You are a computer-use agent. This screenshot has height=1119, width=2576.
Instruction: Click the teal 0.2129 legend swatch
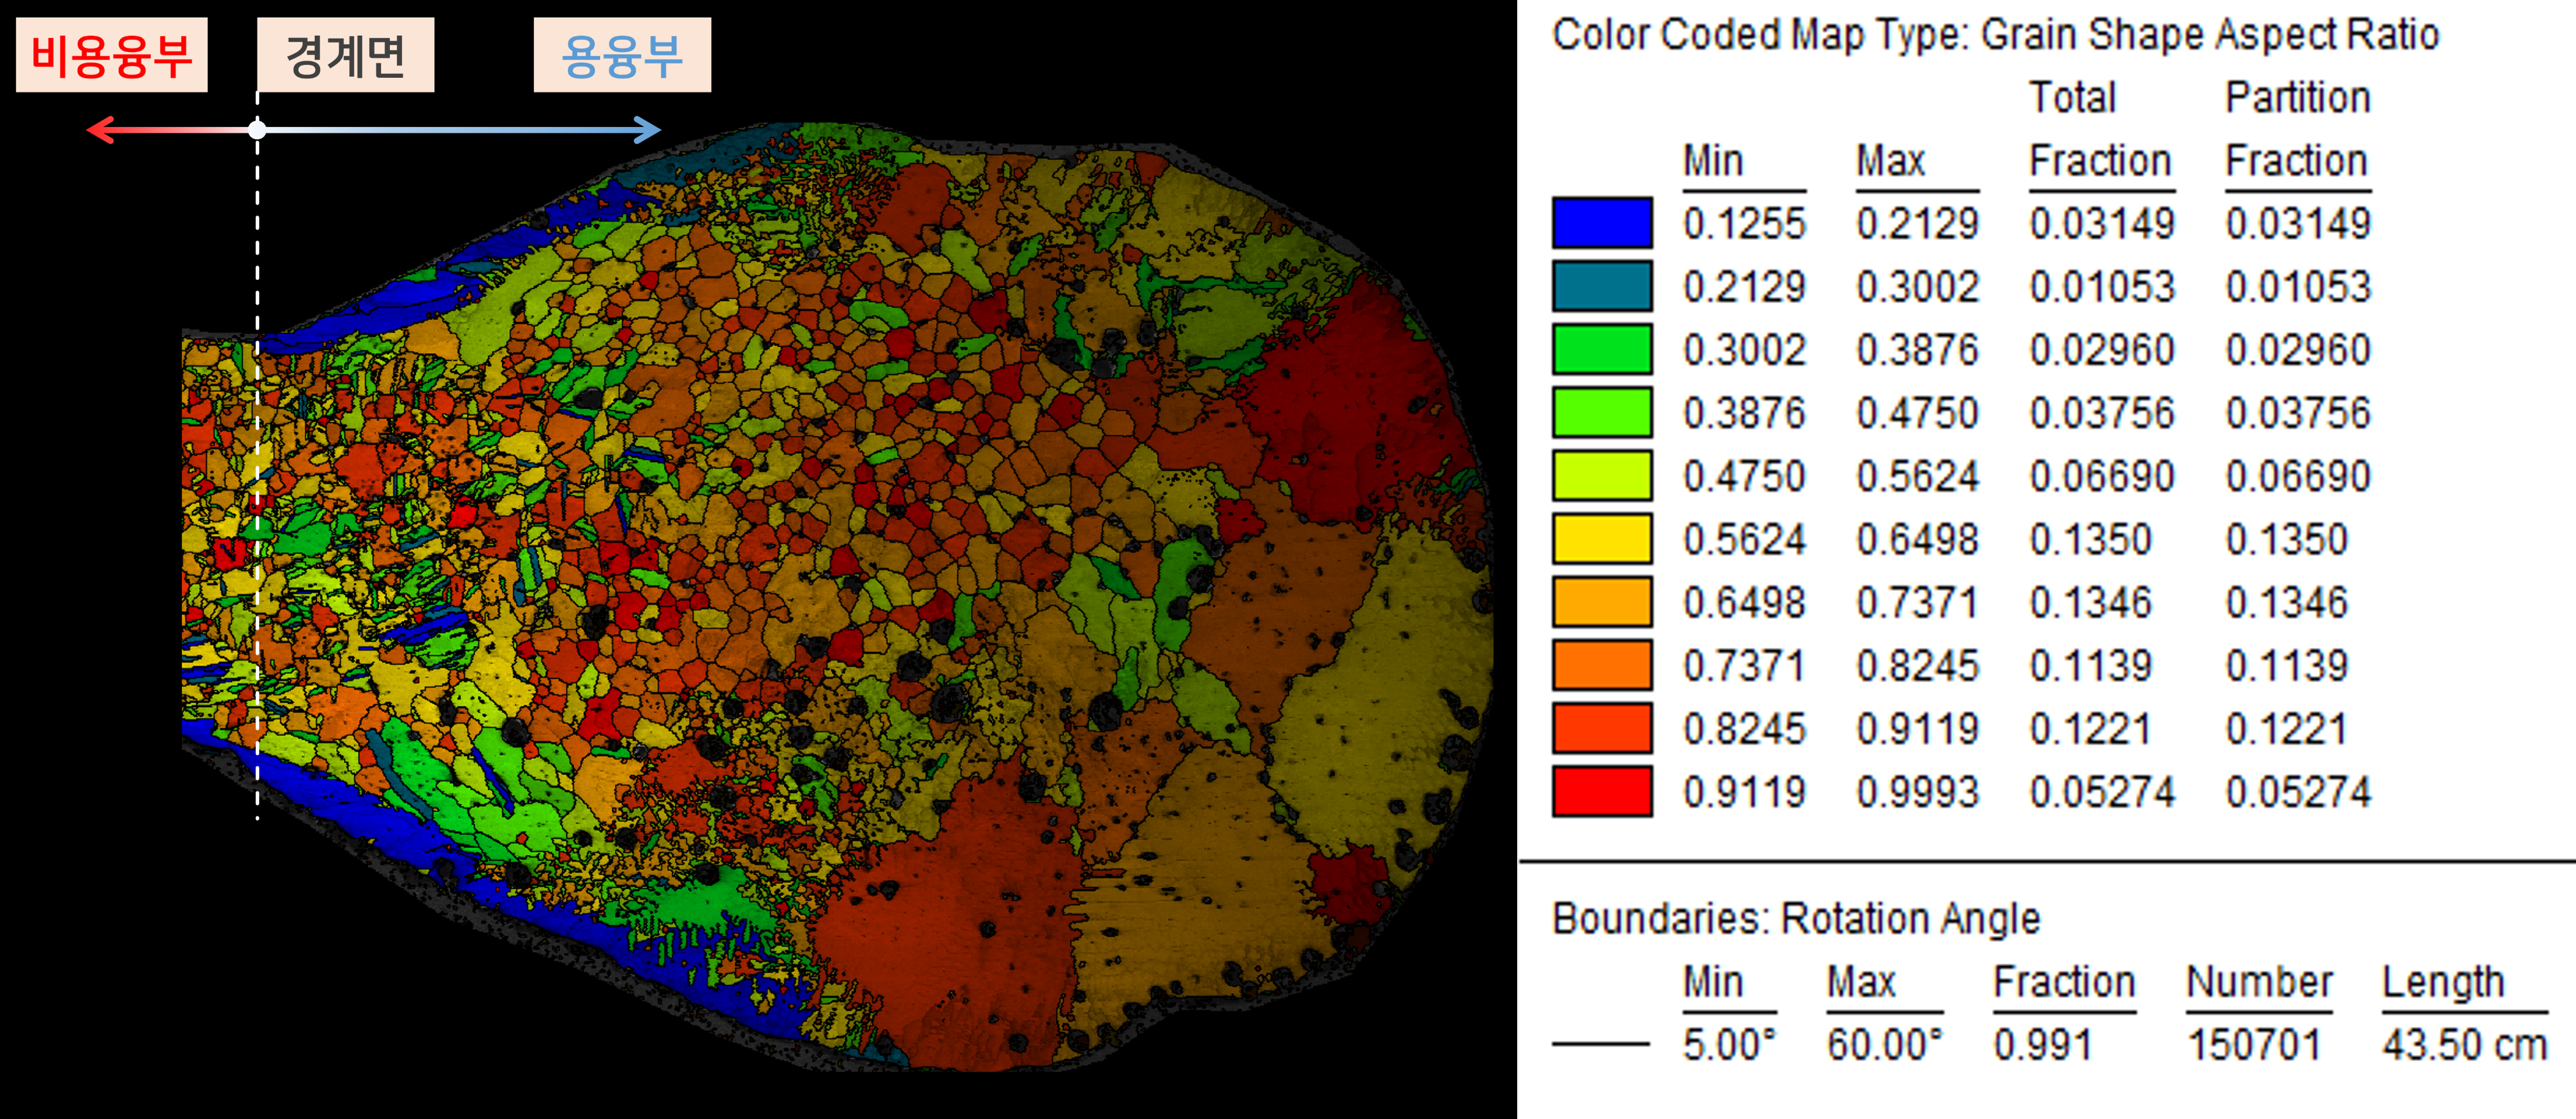[x=1601, y=286]
